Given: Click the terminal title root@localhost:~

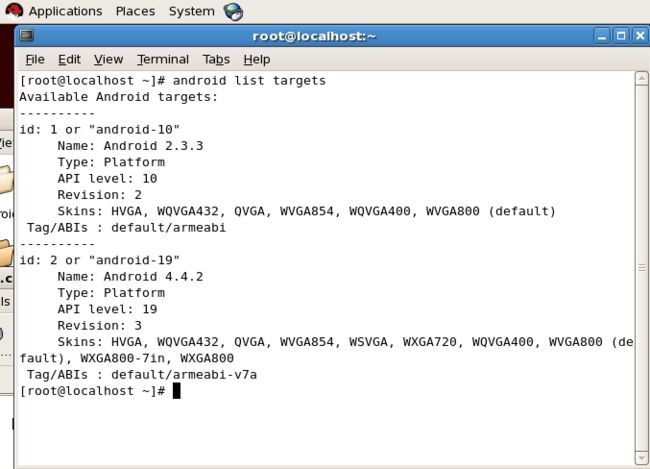Looking at the screenshot, I should point(314,36).
